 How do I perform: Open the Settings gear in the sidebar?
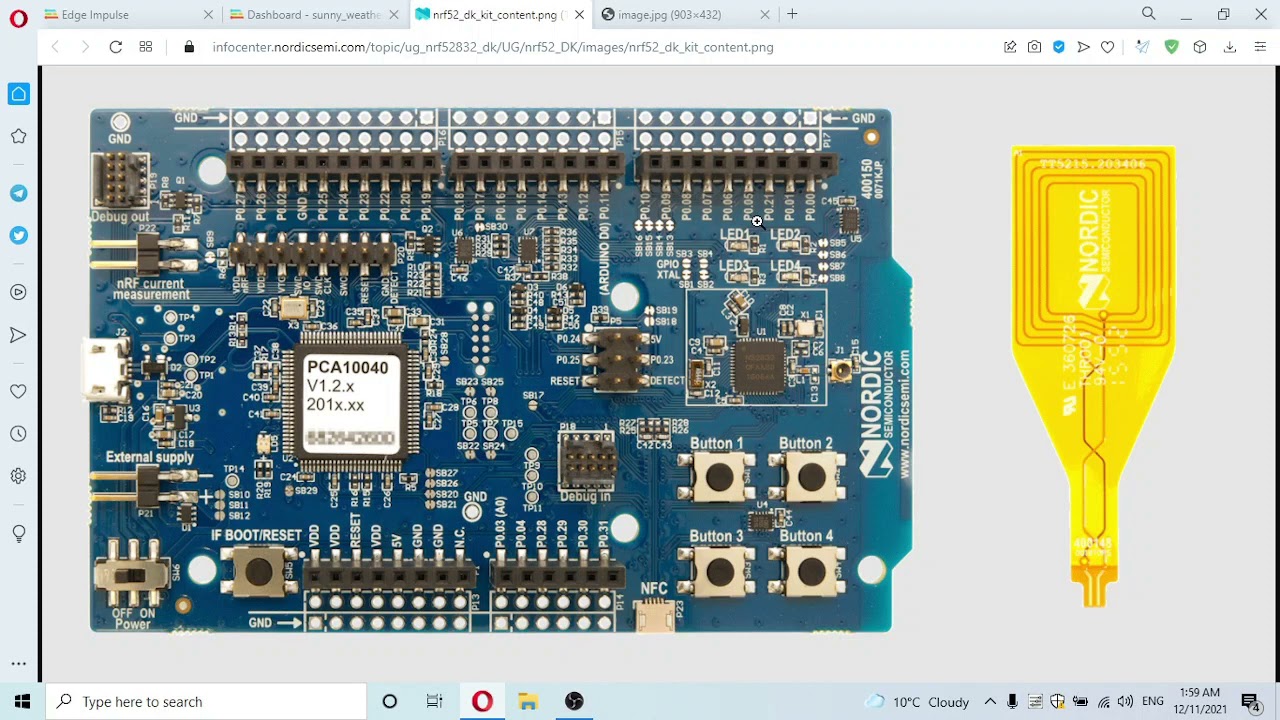(18, 476)
